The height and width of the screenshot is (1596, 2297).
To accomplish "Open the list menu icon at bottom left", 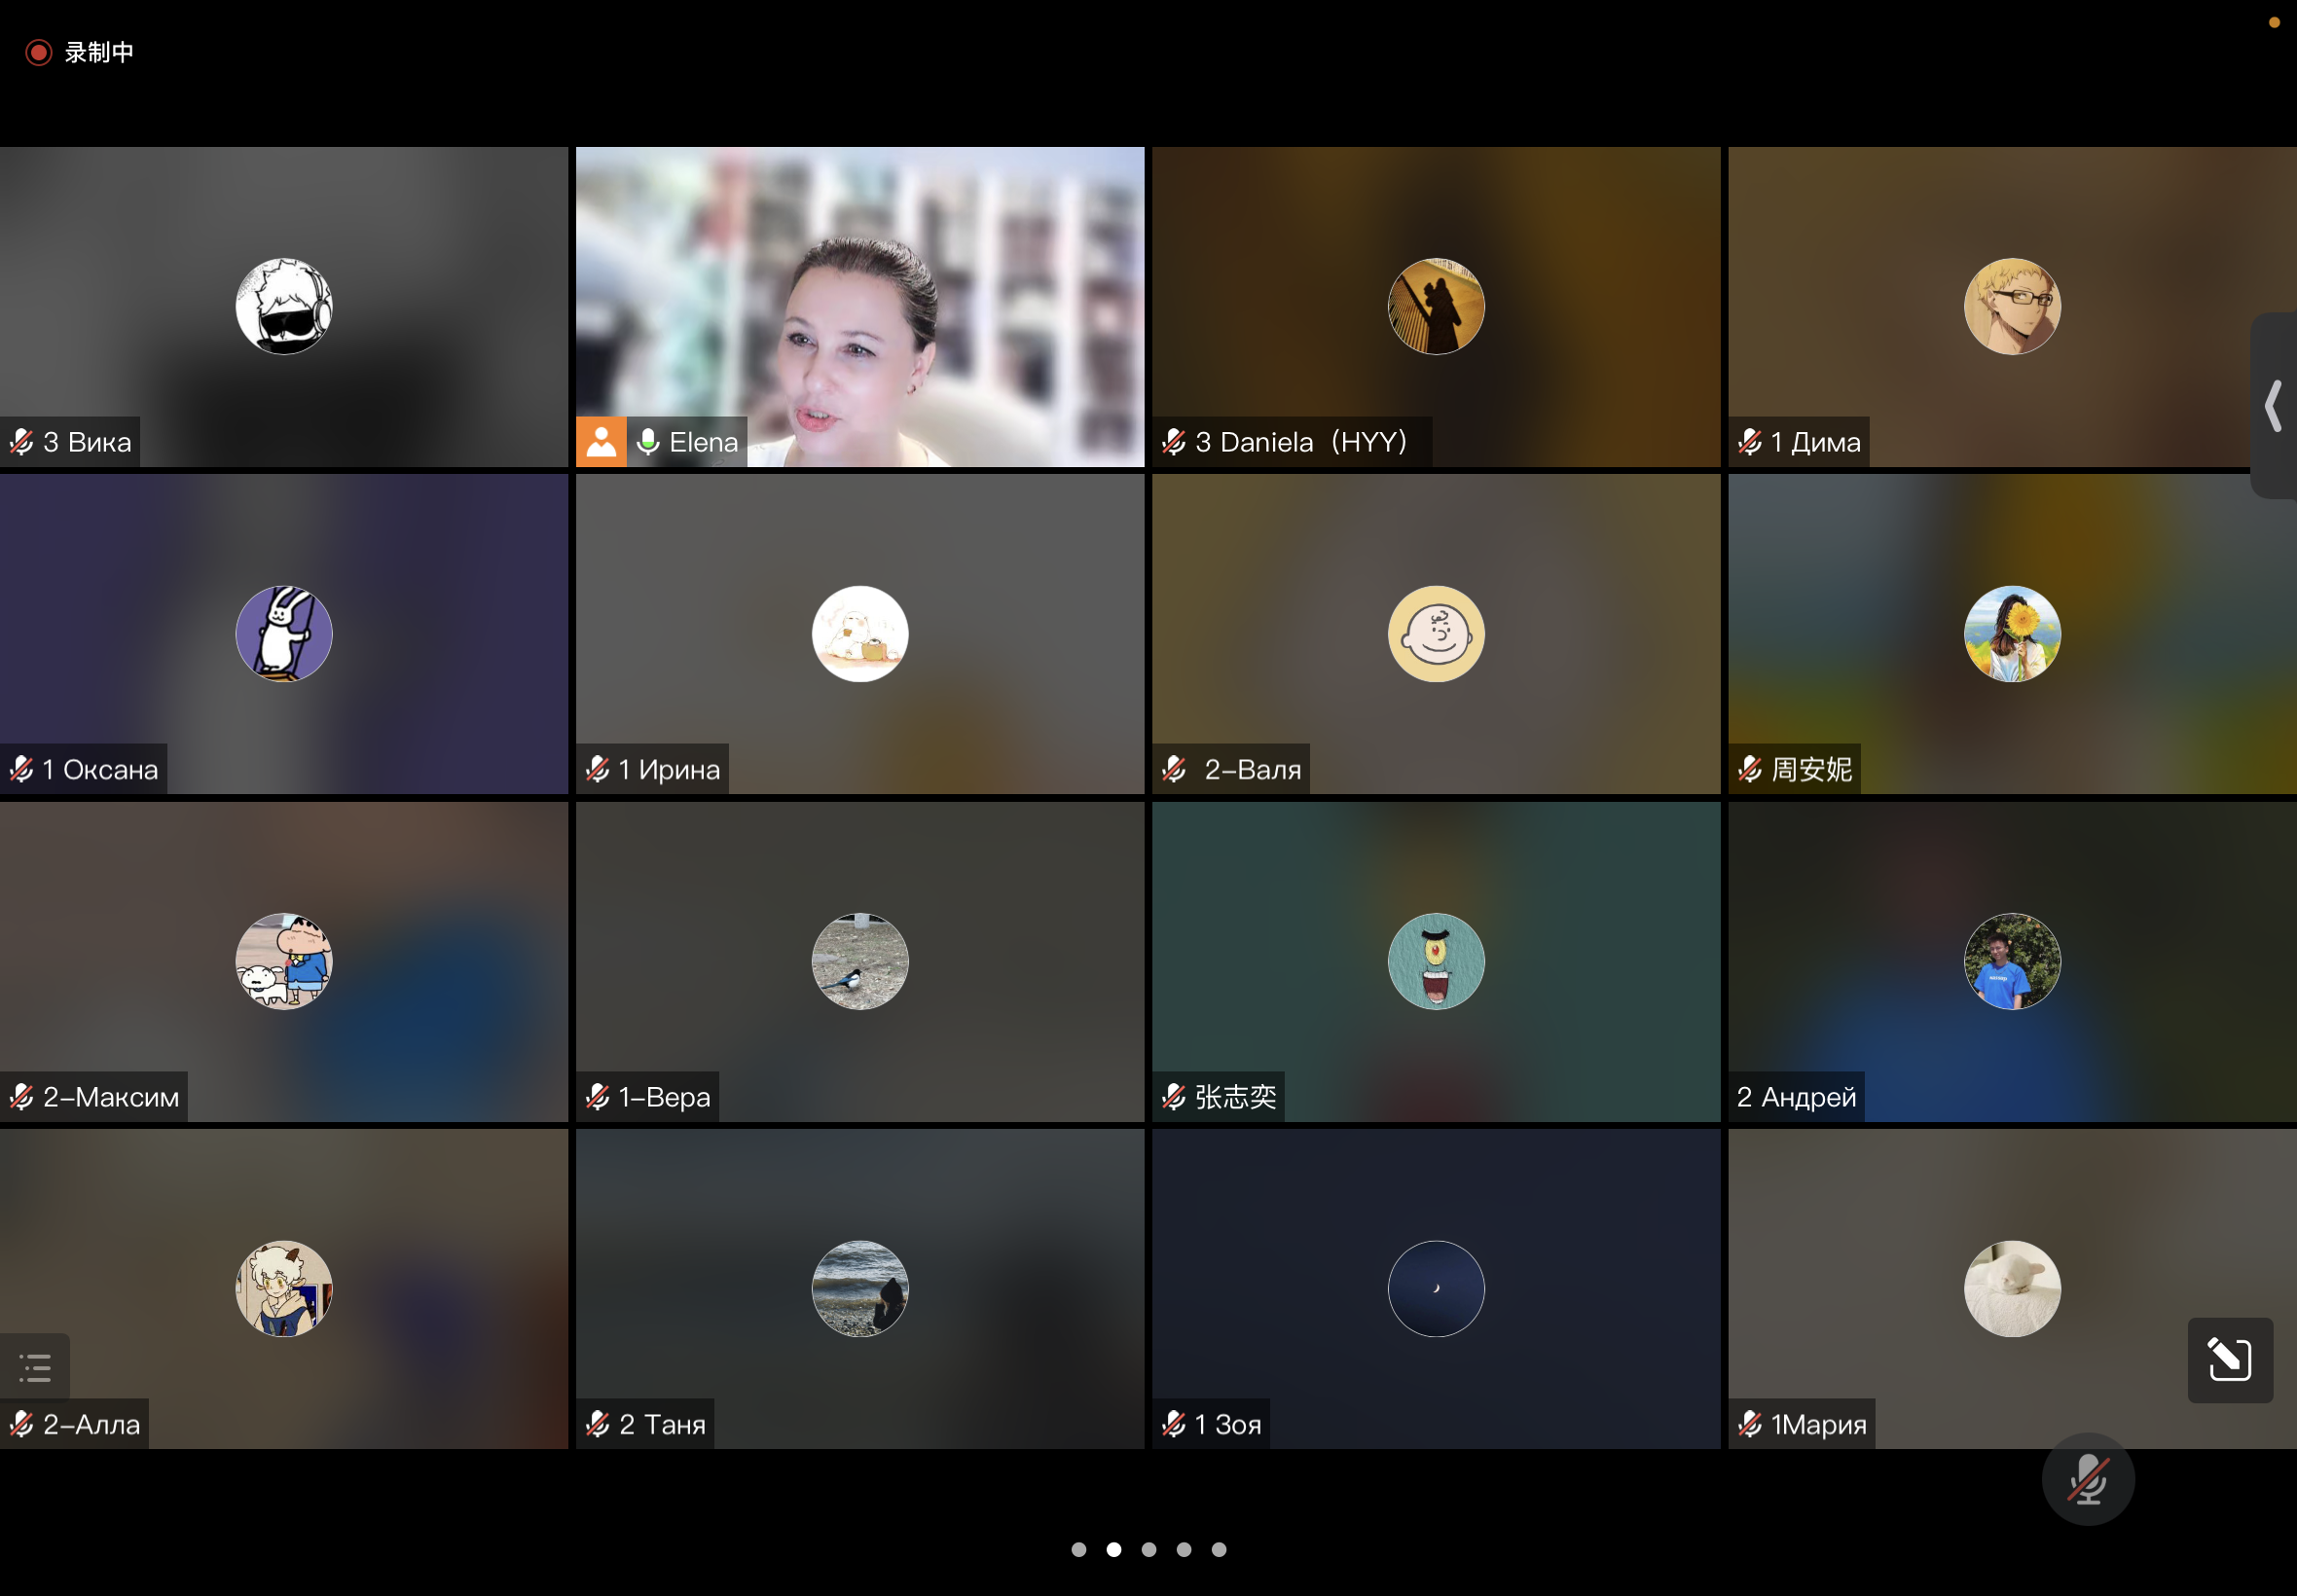I will tap(35, 1366).
